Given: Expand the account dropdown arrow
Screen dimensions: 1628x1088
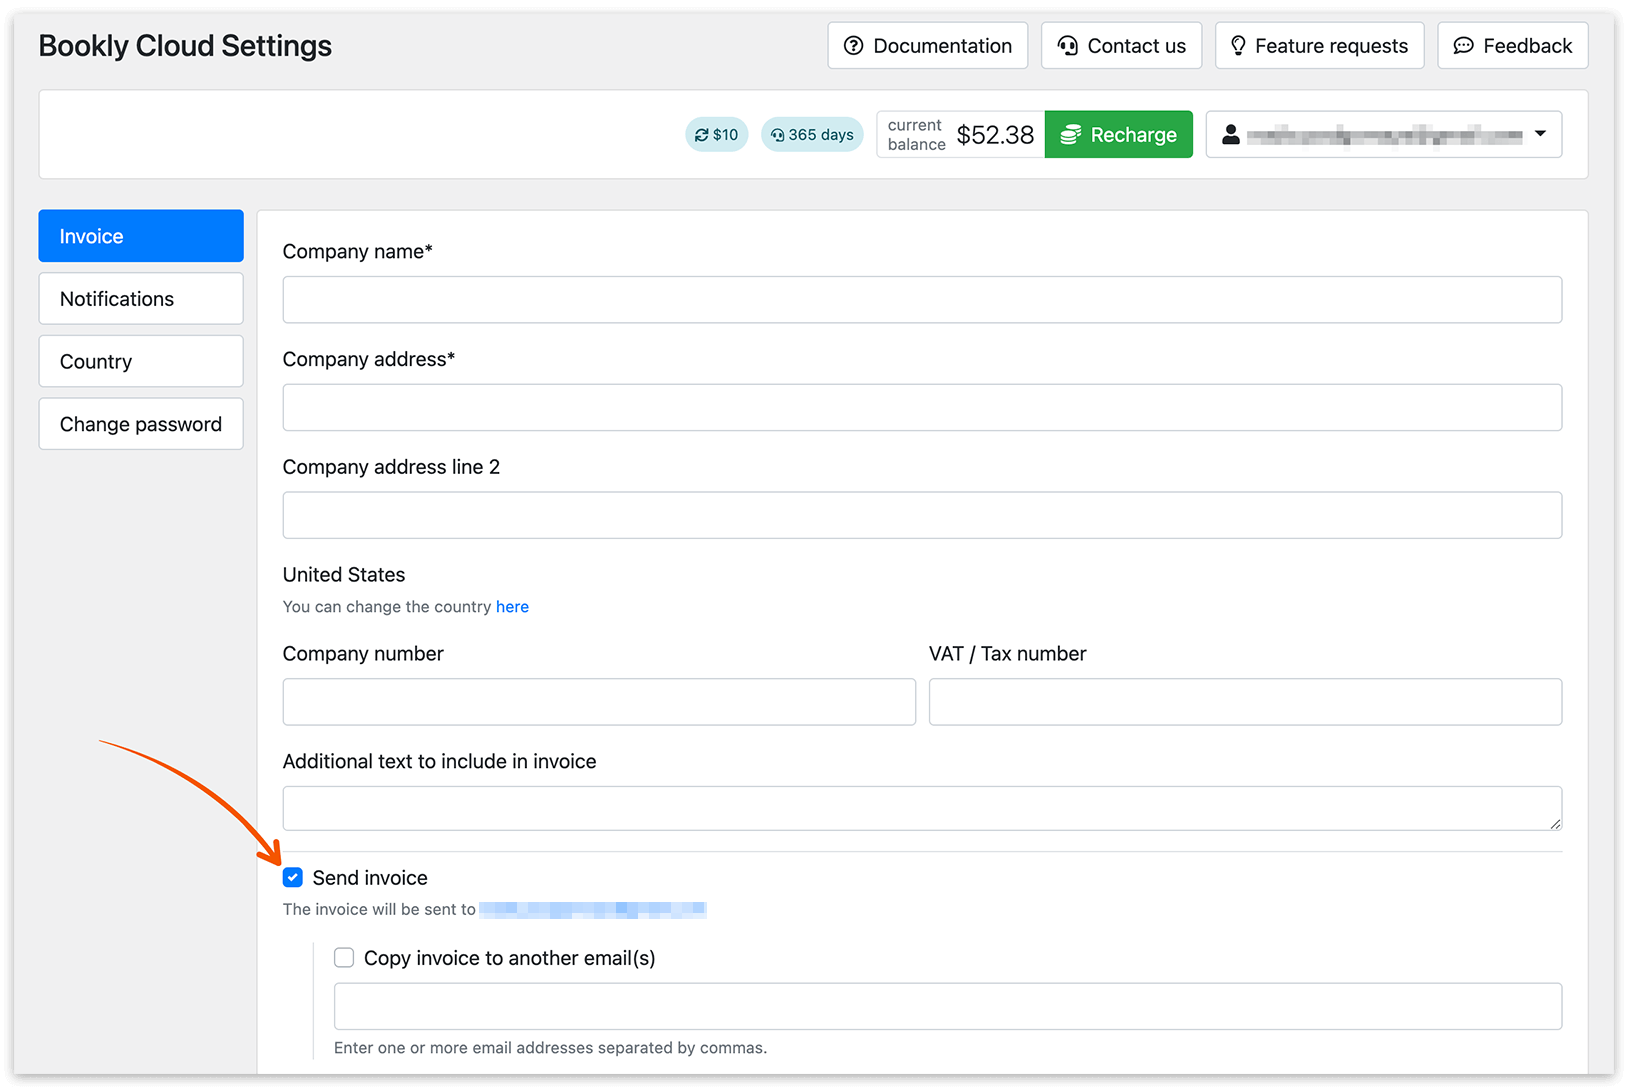Looking at the screenshot, I should pyautogui.click(x=1540, y=134).
